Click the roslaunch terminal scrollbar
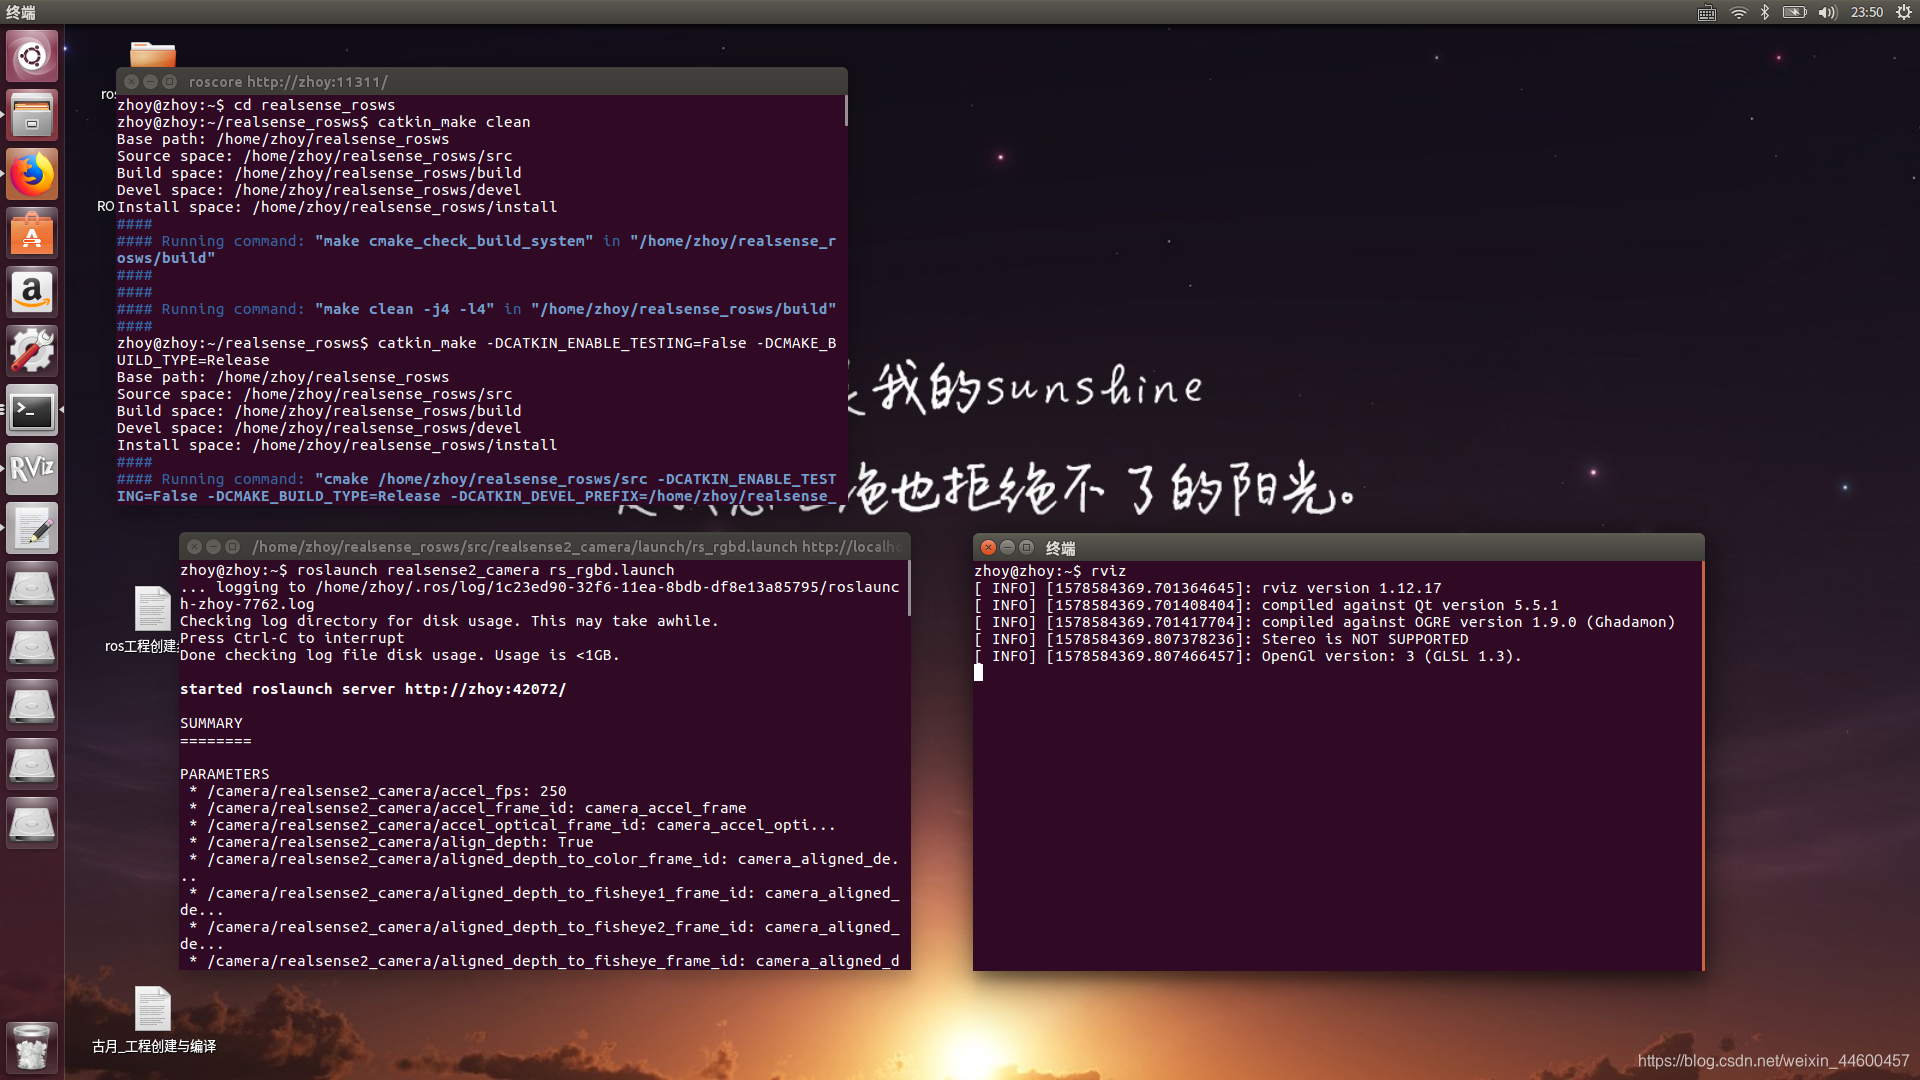The image size is (1920, 1080). [x=908, y=590]
